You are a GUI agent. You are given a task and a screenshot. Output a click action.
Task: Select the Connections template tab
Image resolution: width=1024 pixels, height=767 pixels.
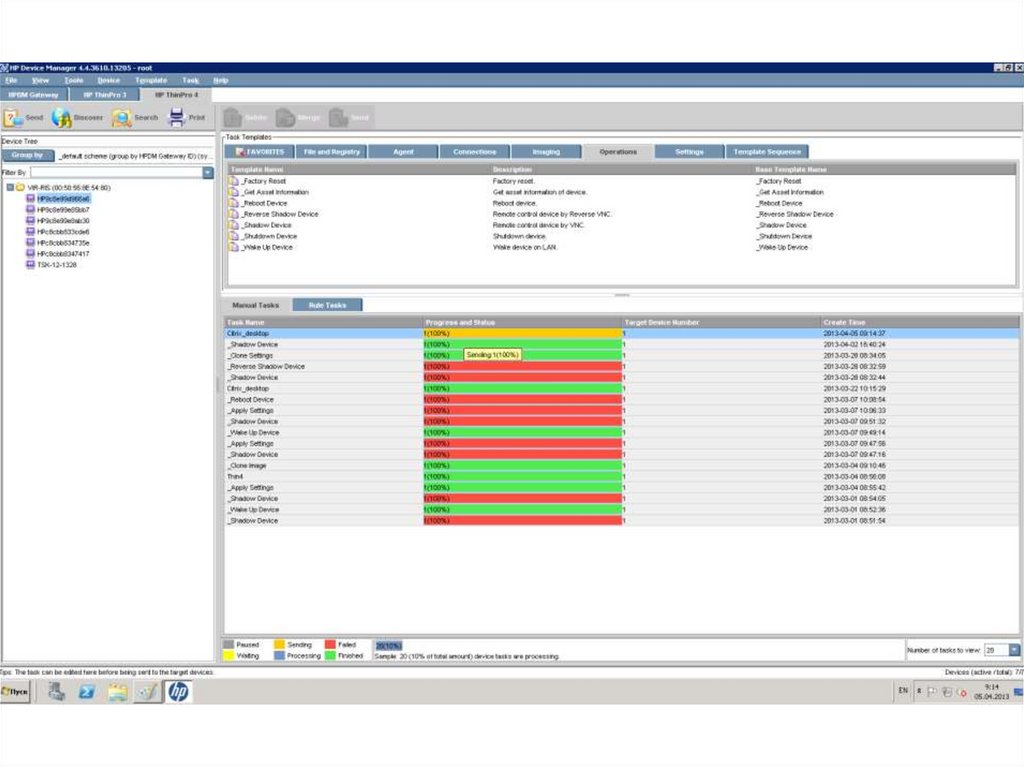coord(475,152)
